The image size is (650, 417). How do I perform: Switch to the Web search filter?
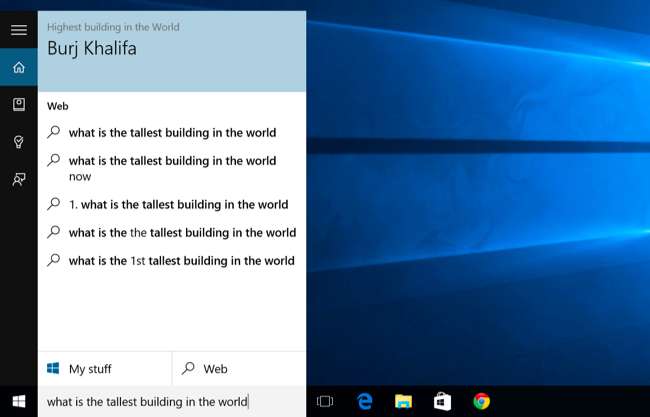click(x=239, y=369)
